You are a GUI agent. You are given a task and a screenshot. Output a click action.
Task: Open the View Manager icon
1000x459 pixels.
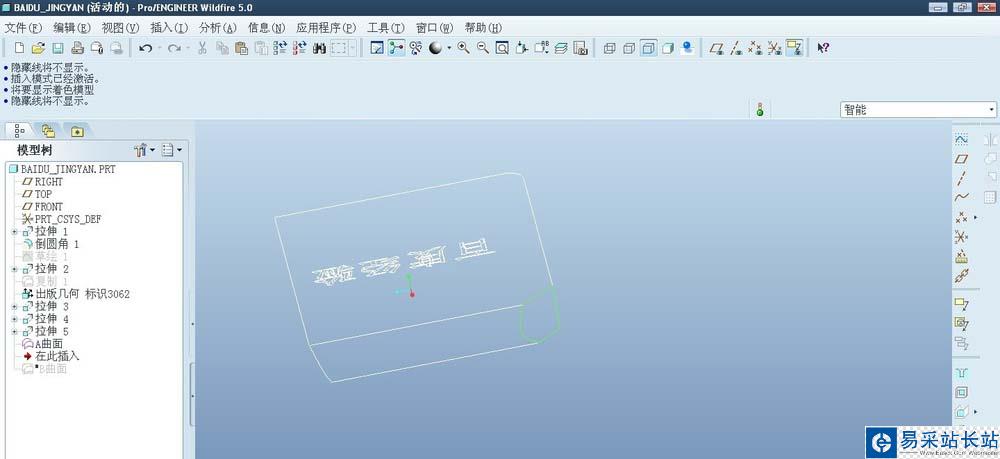coord(580,48)
